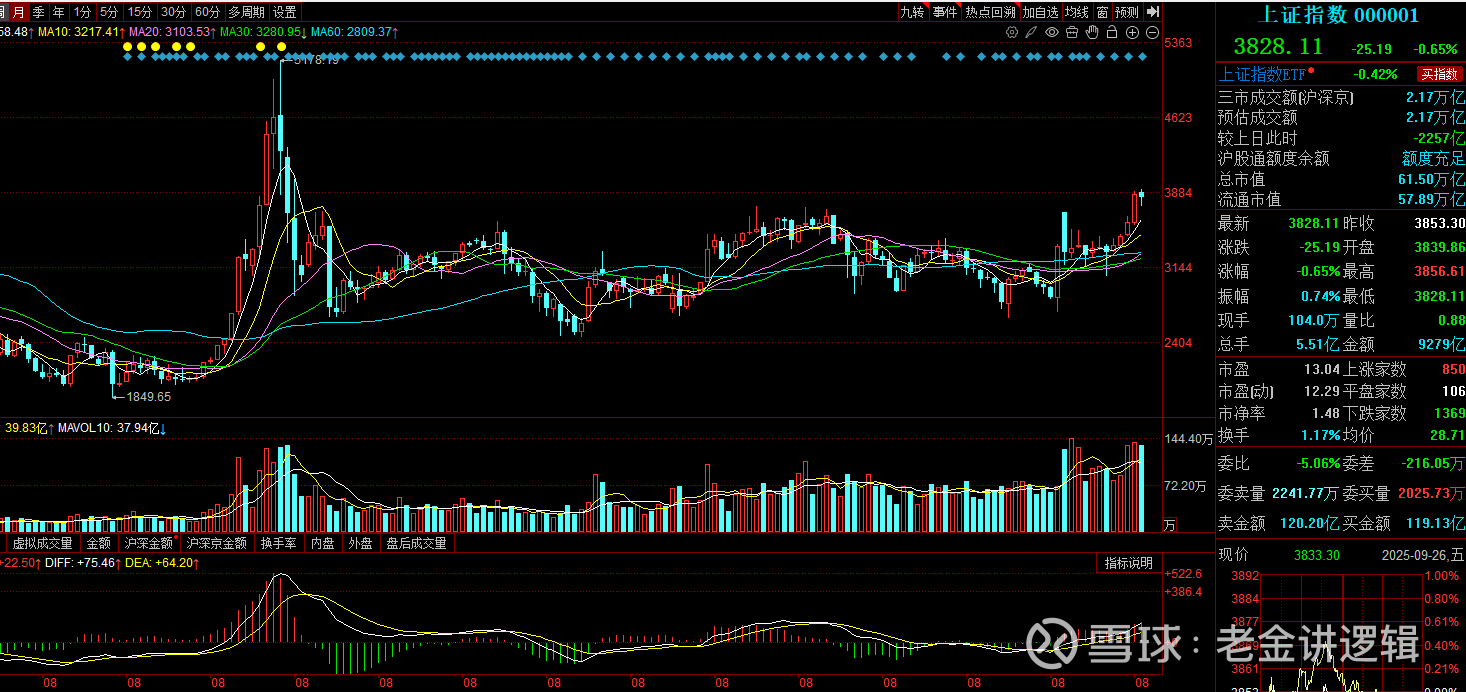Select the 15分 period tab

point(140,12)
